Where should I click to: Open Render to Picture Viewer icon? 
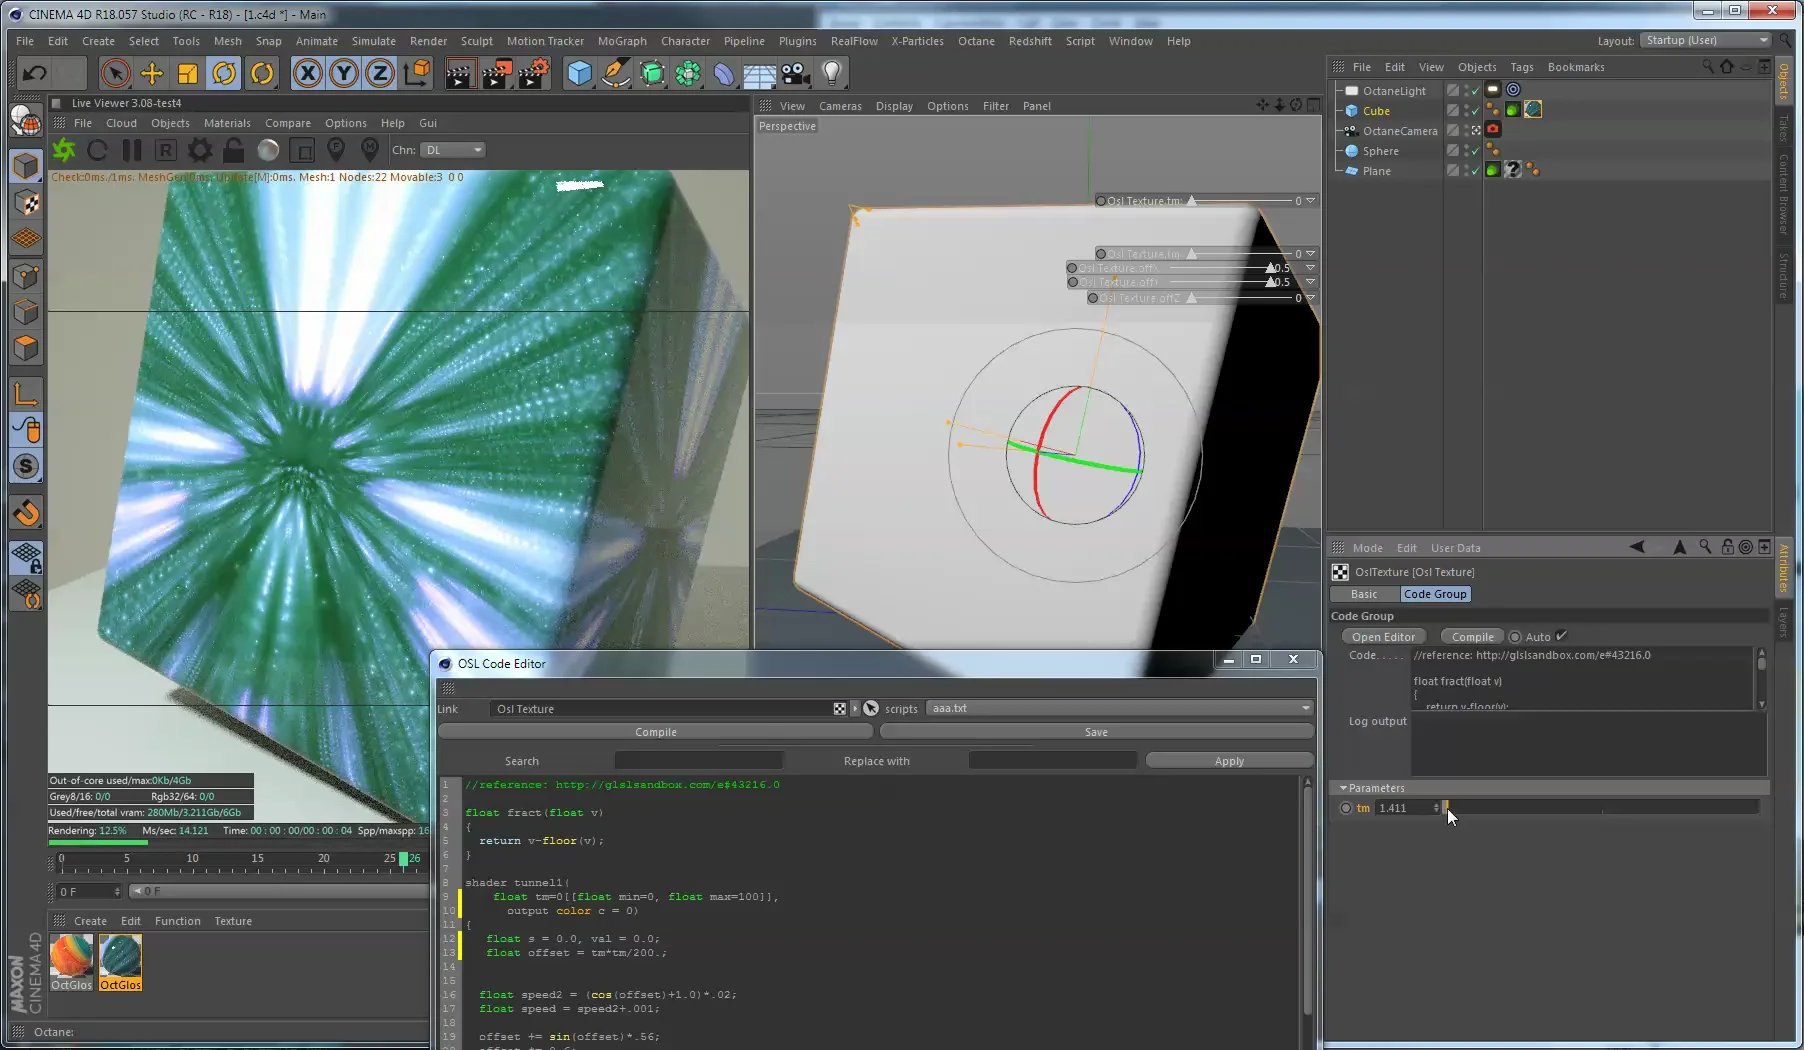click(x=497, y=73)
